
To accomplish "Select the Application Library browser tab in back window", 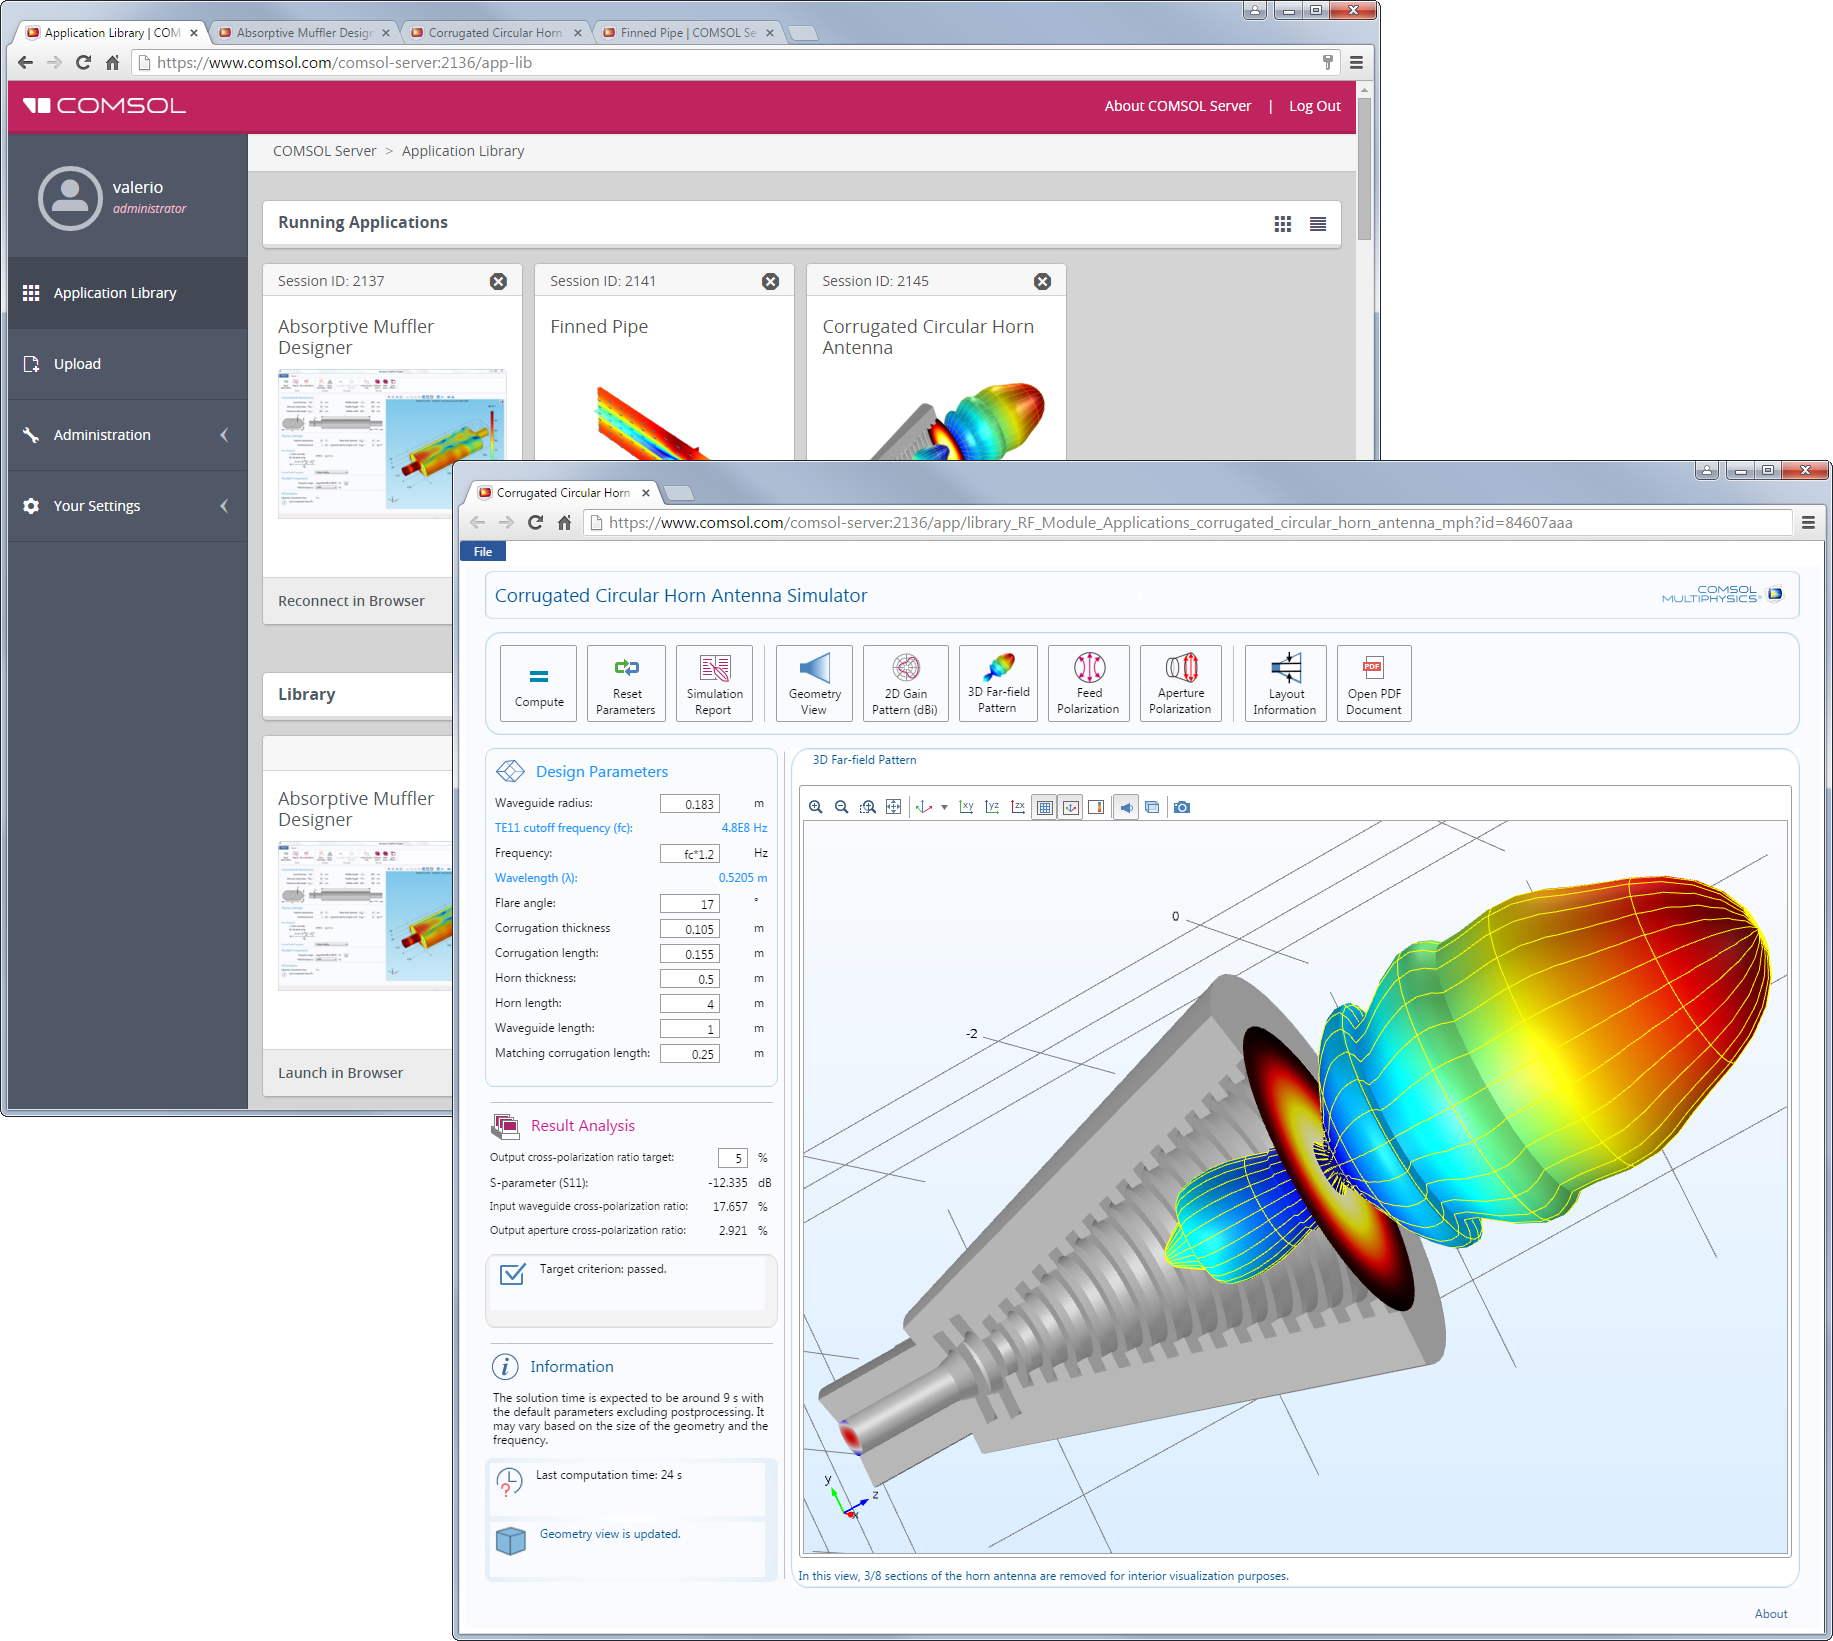I will pyautogui.click(x=112, y=33).
